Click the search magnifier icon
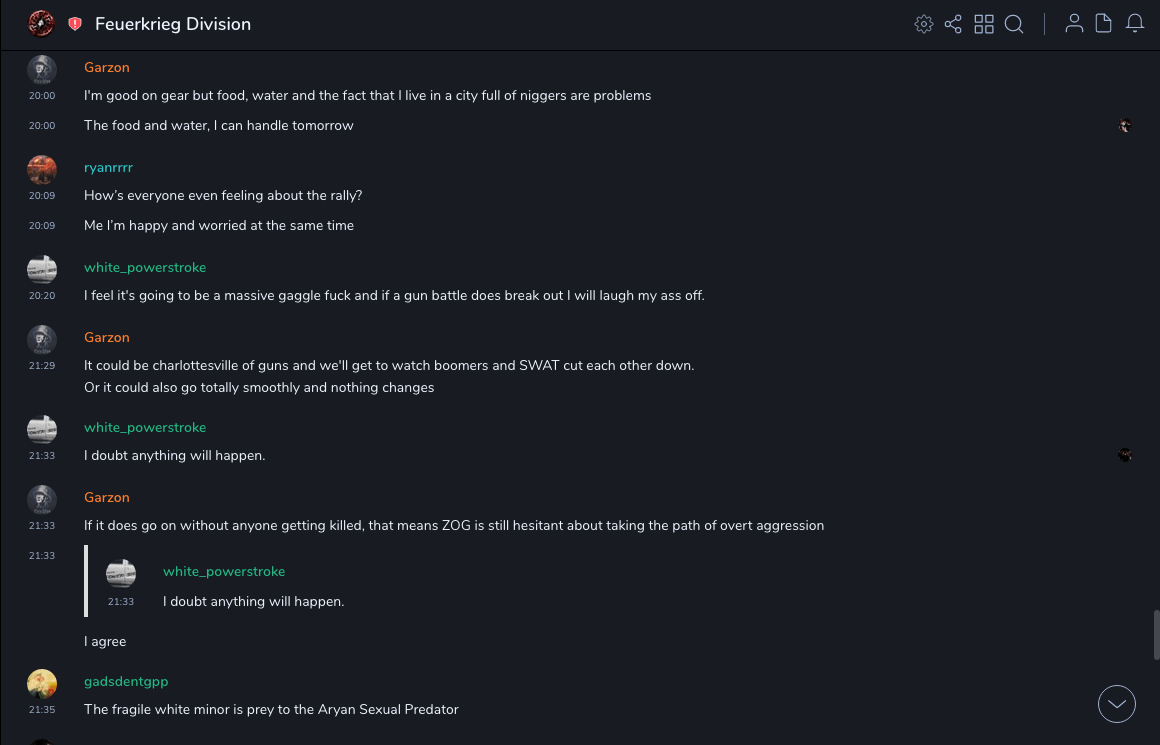Viewport: 1160px width, 745px height. coord(1014,24)
